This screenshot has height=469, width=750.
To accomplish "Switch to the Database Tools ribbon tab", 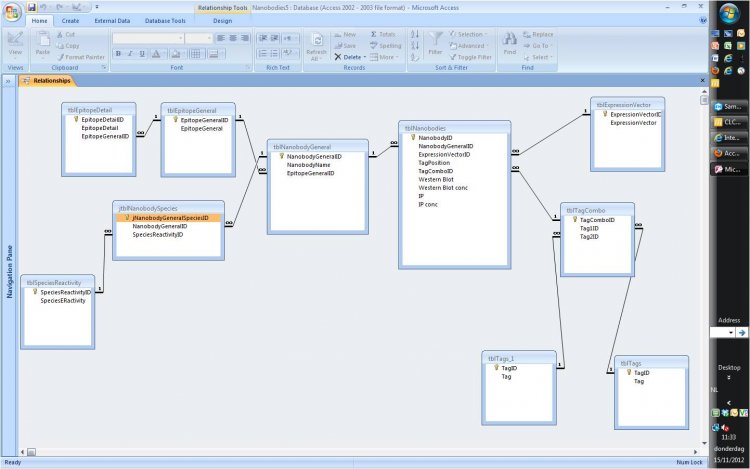I will (x=164, y=20).
